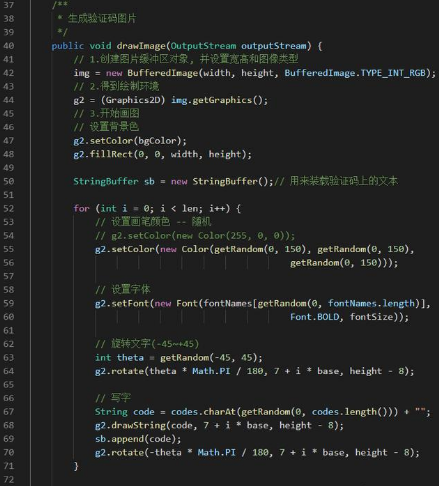The image size is (439, 486).
Task: Click line number 52 in the gutter
Action: [x=8, y=209]
